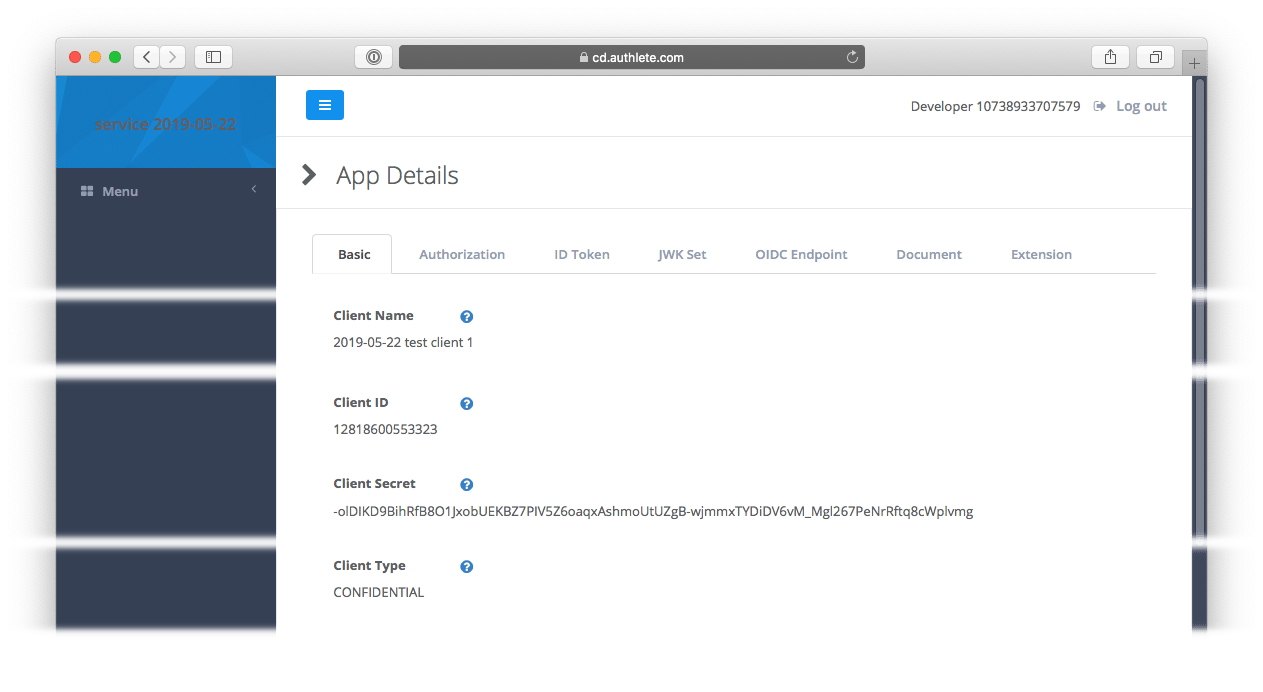This screenshot has width=1263, height=692.
Task: Open the JWK Set tab
Action: (682, 254)
